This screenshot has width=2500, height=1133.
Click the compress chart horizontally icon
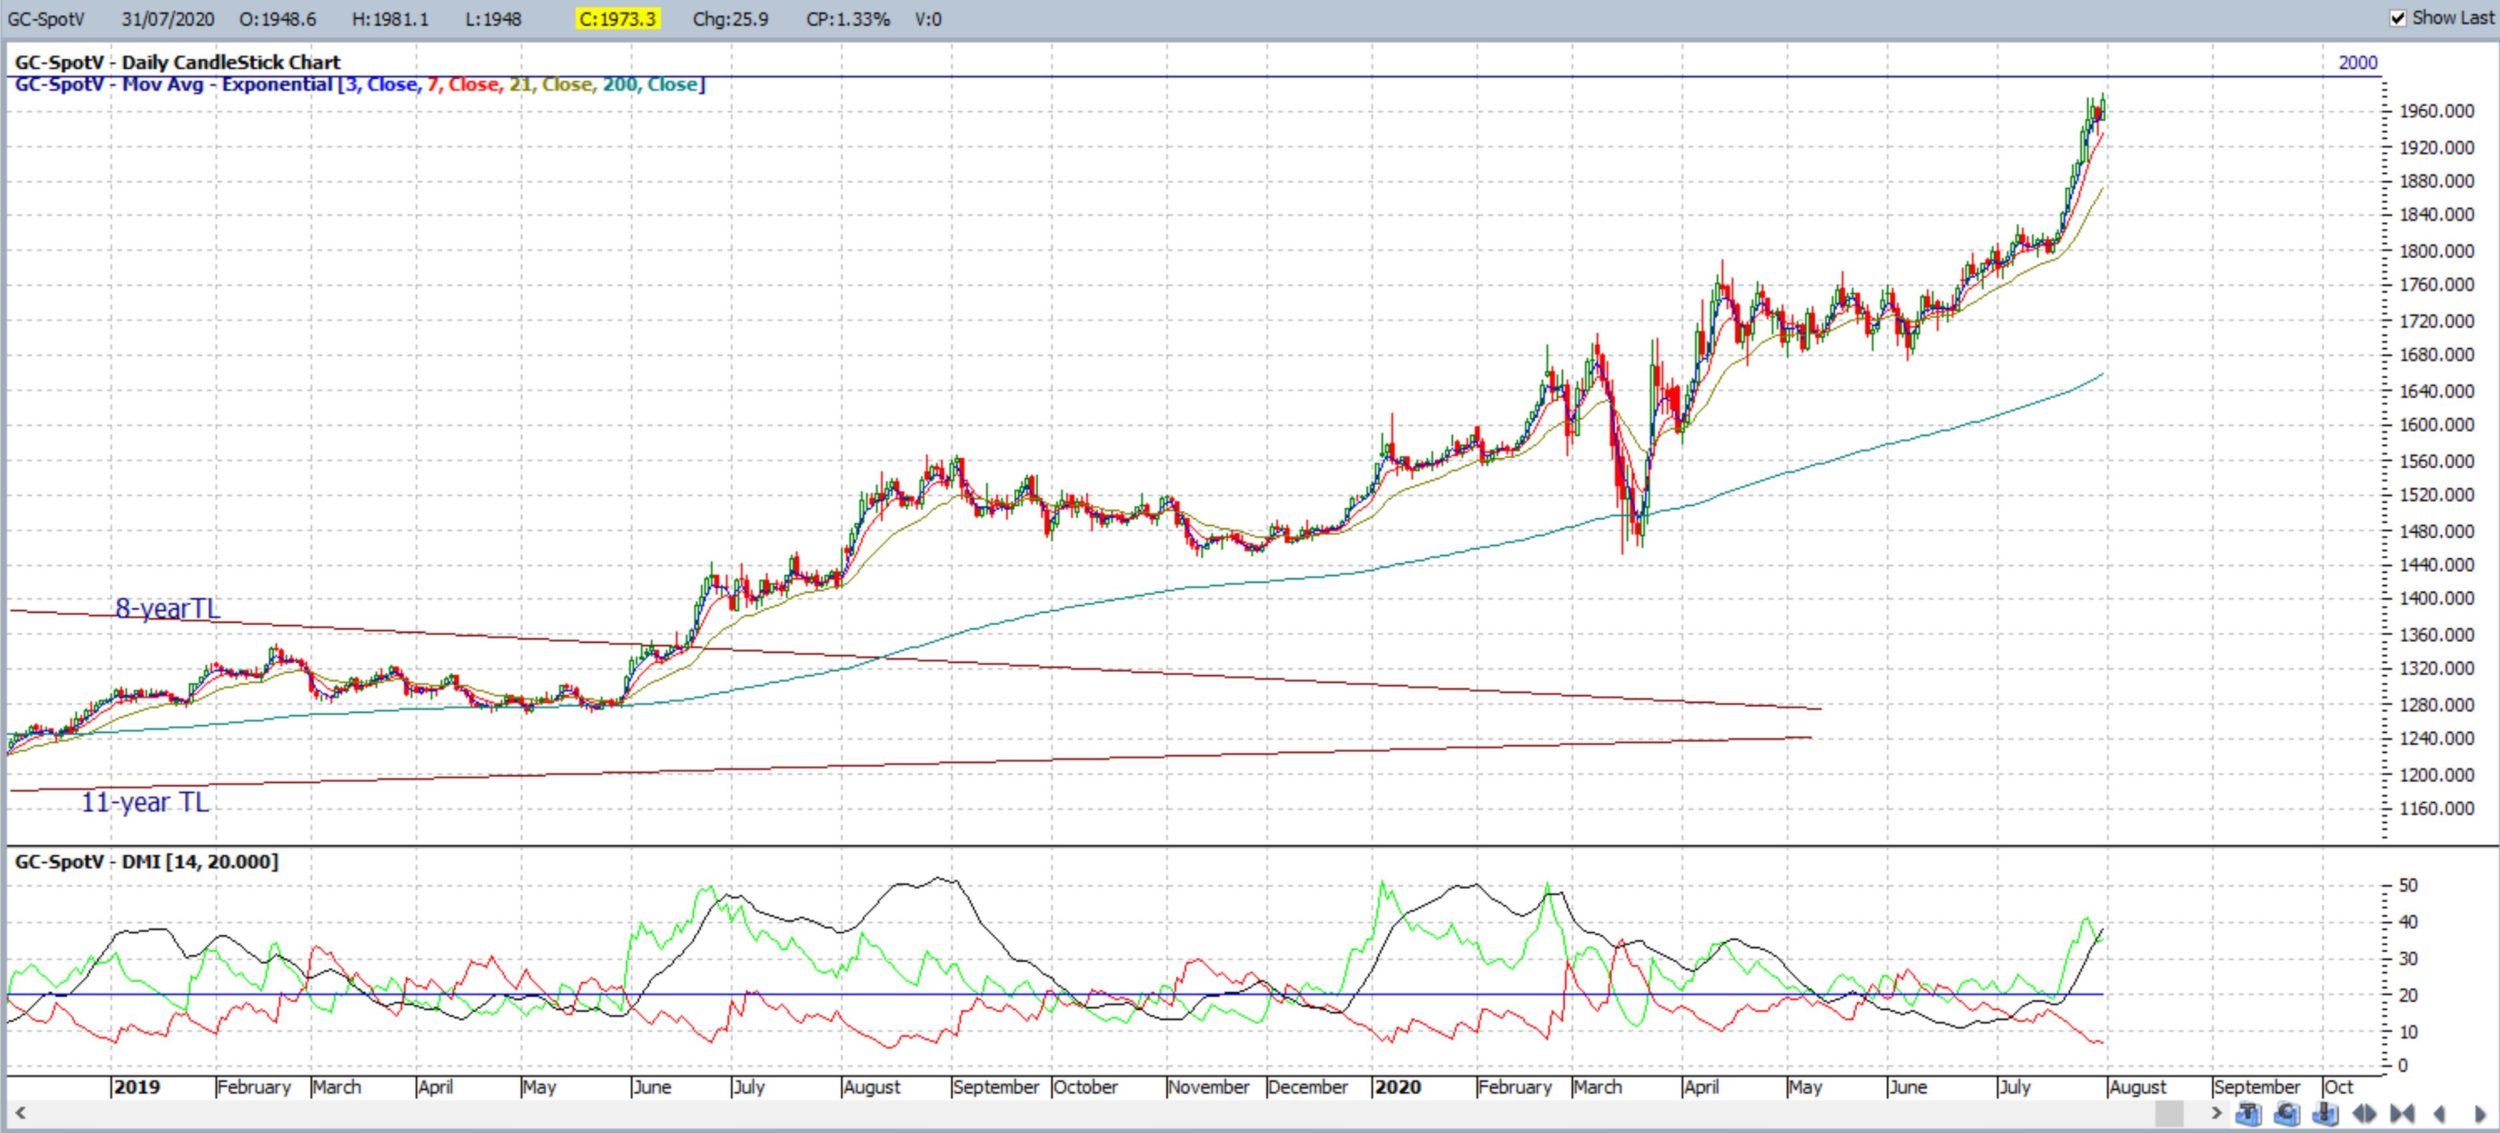[x=2402, y=1114]
